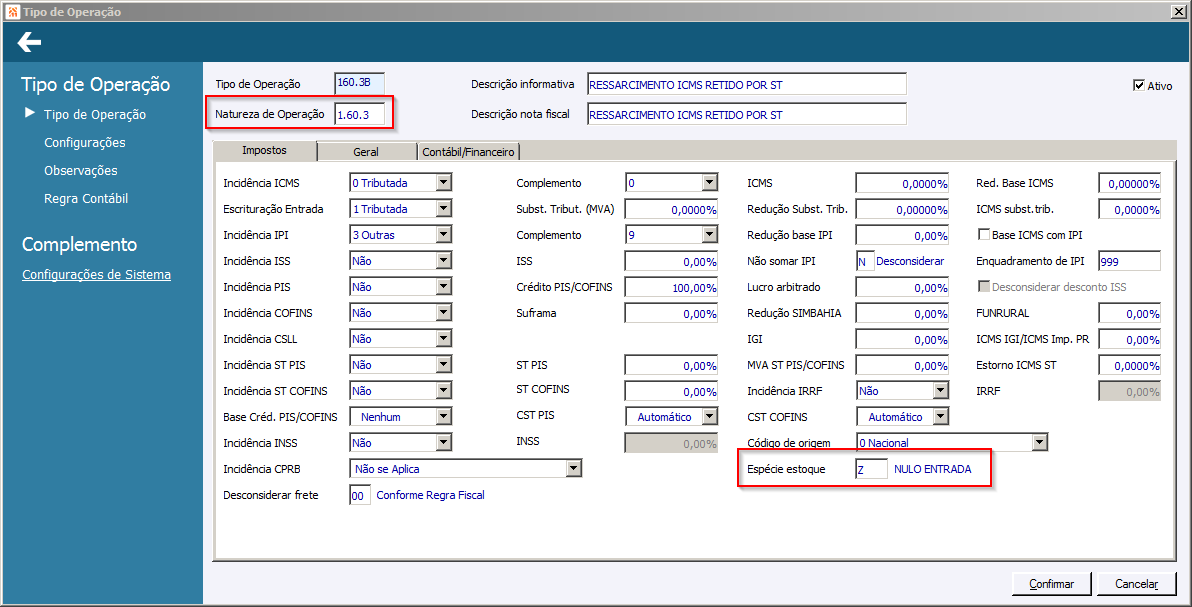Image resolution: width=1192 pixels, height=607 pixels.
Task: Open the Código de origem dropdown
Action: click(1039, 443)
